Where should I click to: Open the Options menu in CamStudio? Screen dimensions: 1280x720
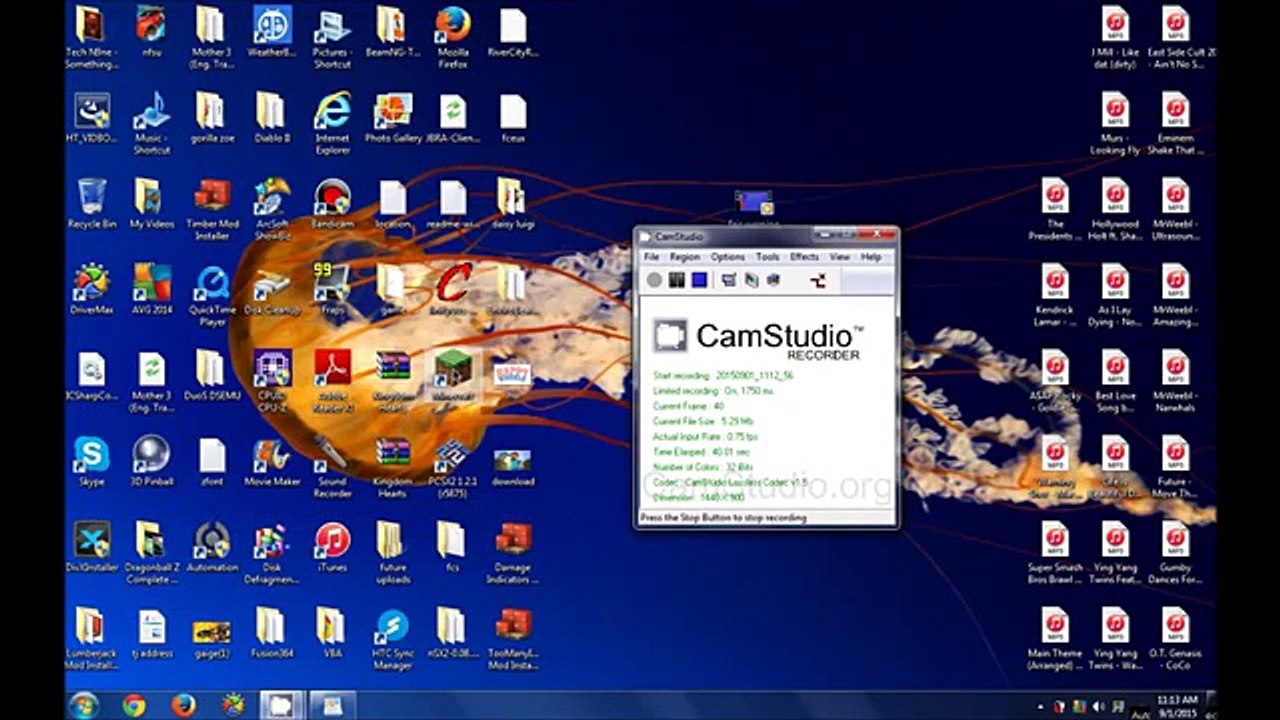(728, 257)
